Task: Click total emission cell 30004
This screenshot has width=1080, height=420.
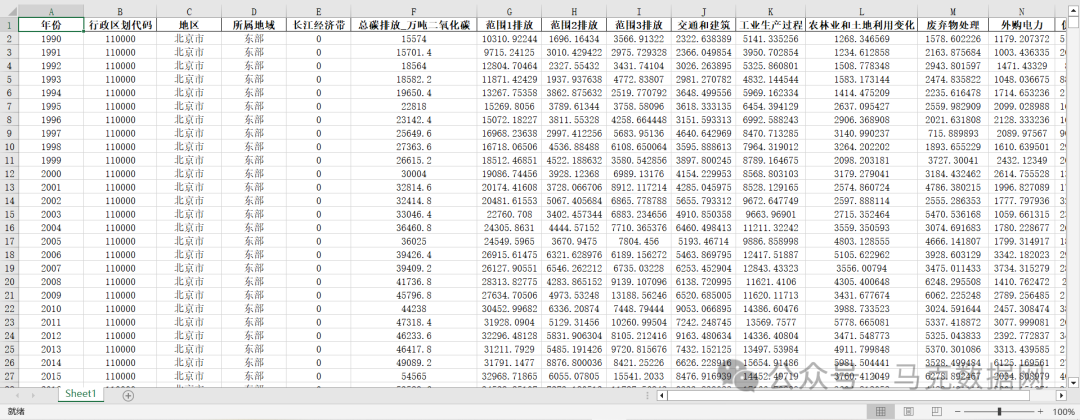Action: click(413, 174)
